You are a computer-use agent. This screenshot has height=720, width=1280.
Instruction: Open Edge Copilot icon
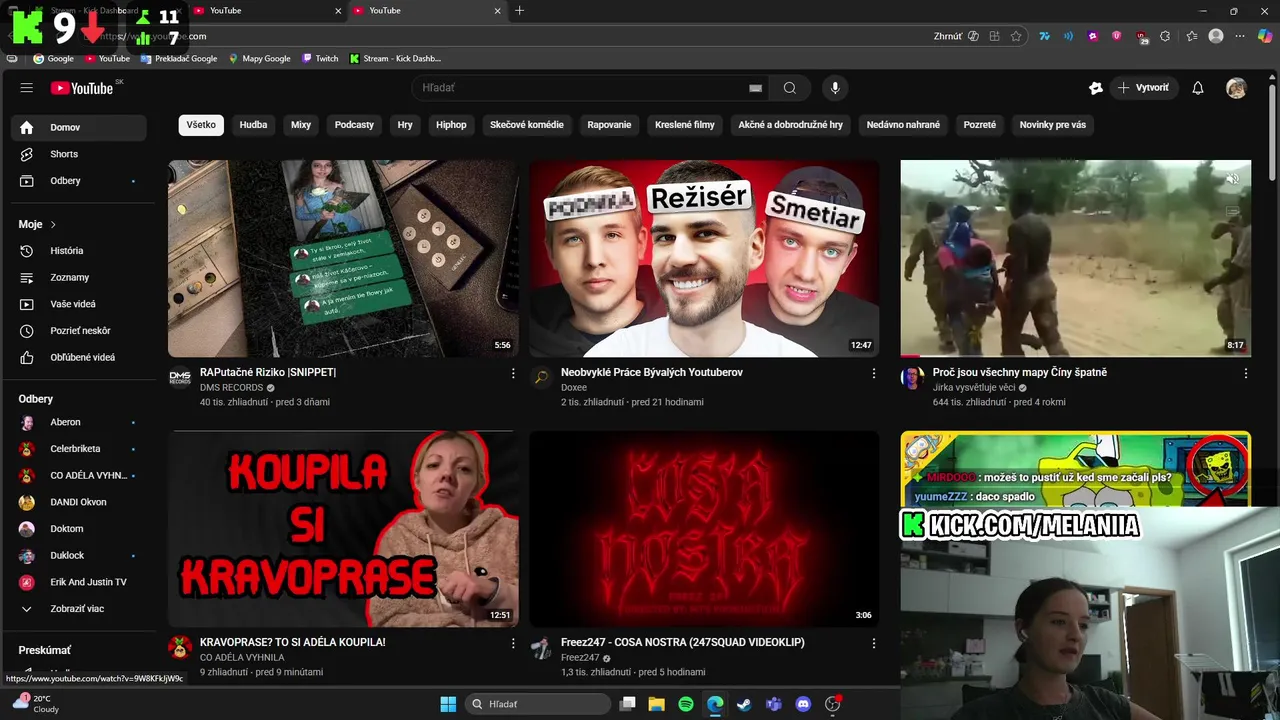click(1265, 36)
